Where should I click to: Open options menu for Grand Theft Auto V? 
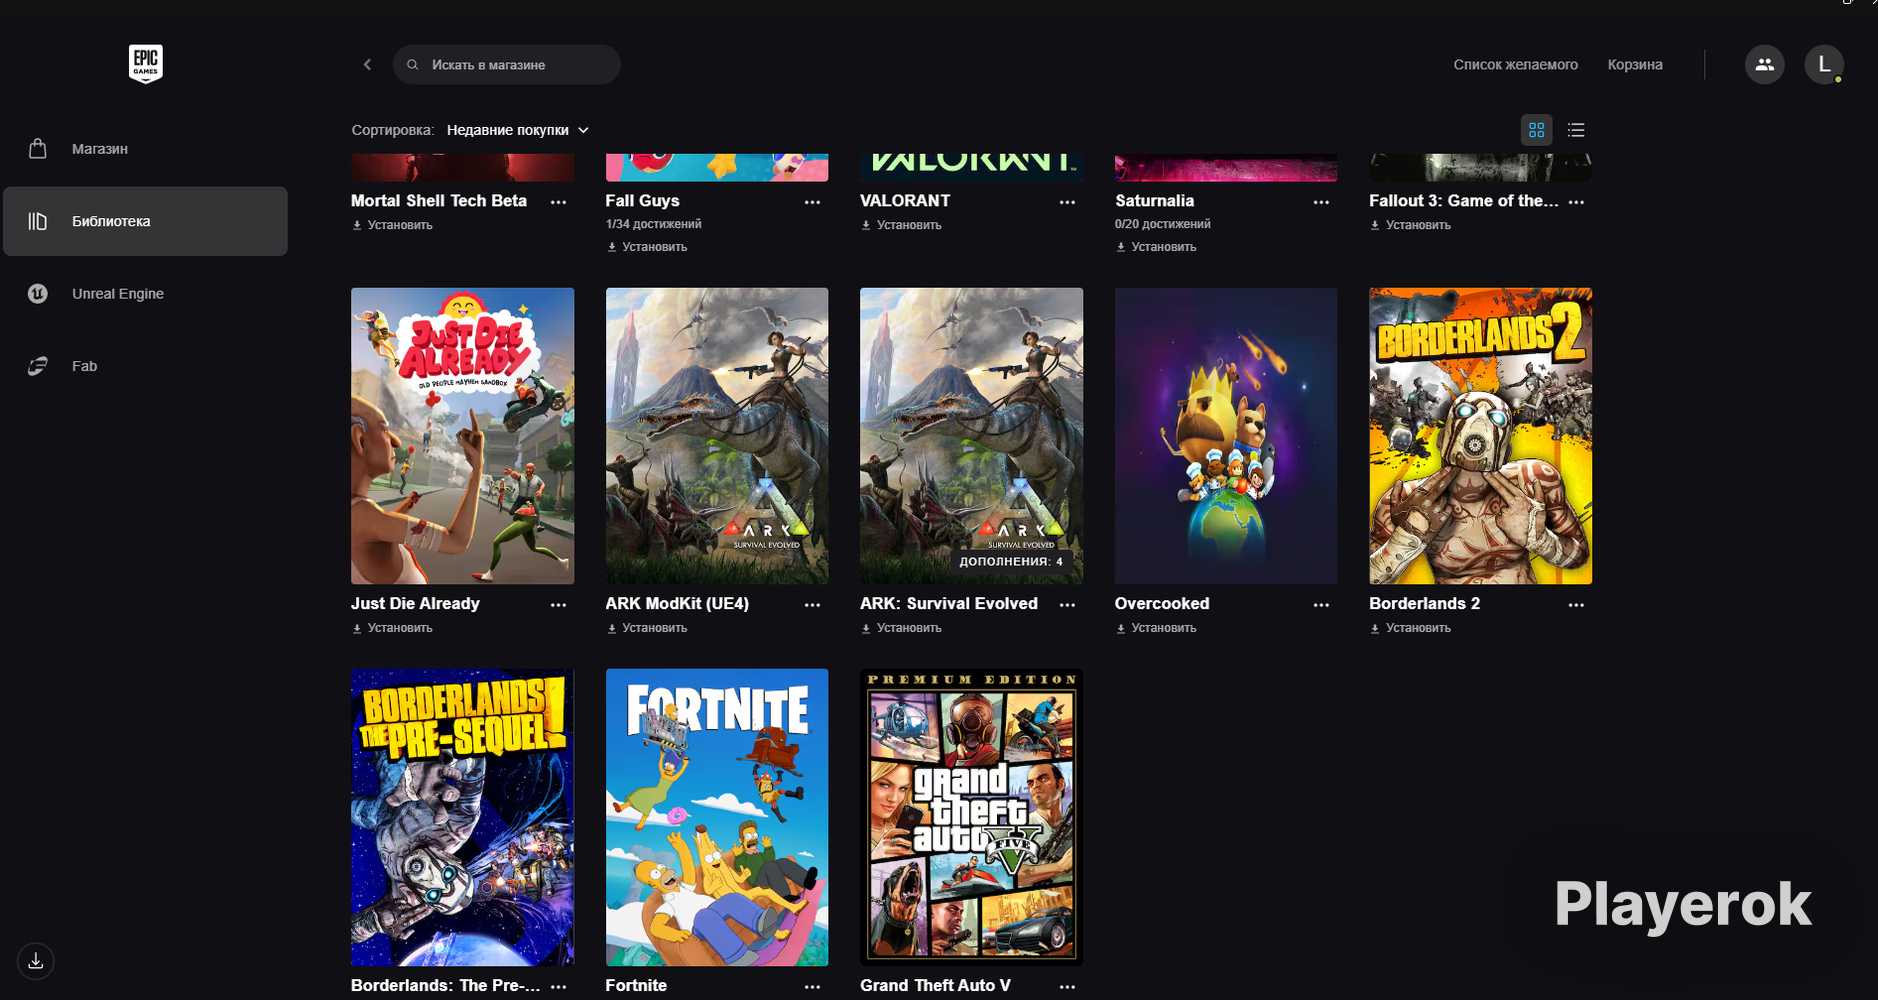(x=1067, y=987)
